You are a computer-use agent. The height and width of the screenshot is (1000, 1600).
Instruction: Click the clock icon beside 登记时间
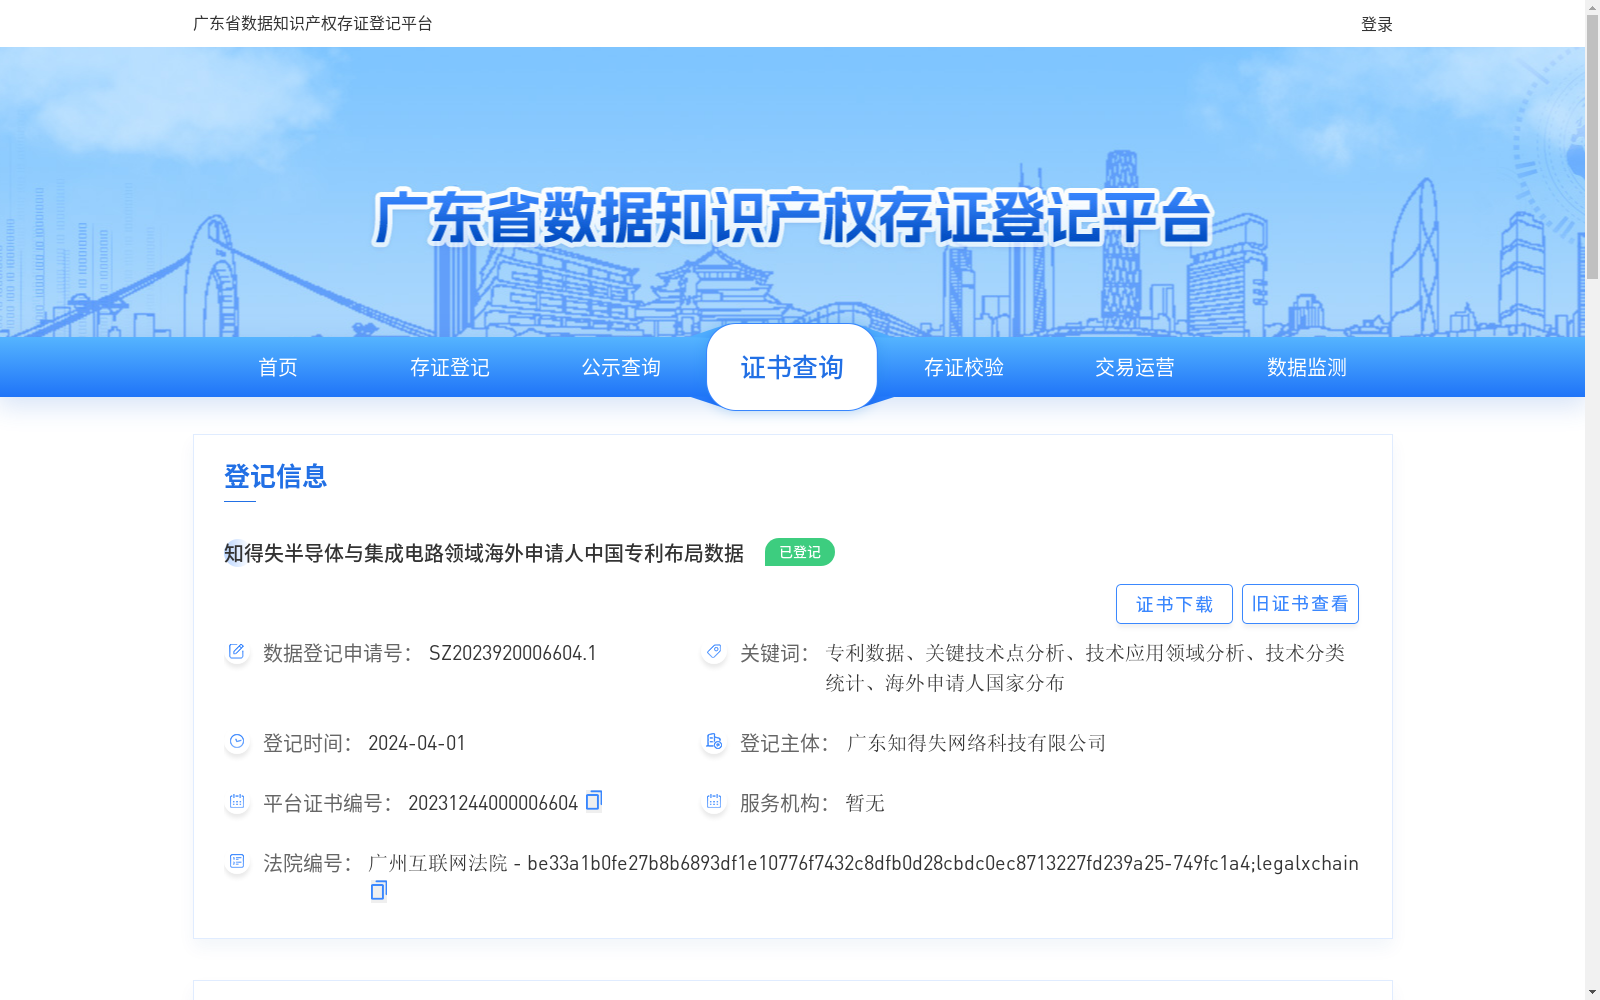(x=237, y=742)
